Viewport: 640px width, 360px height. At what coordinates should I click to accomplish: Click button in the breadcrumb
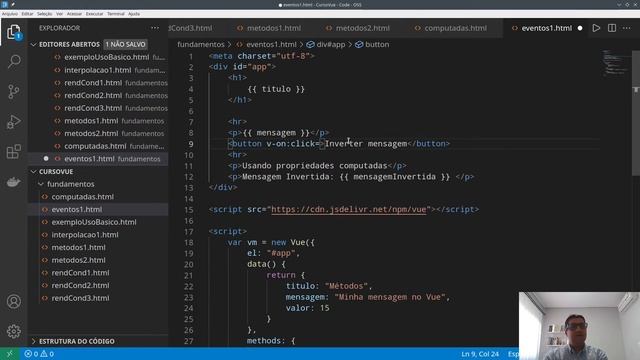tap(377, 44)
